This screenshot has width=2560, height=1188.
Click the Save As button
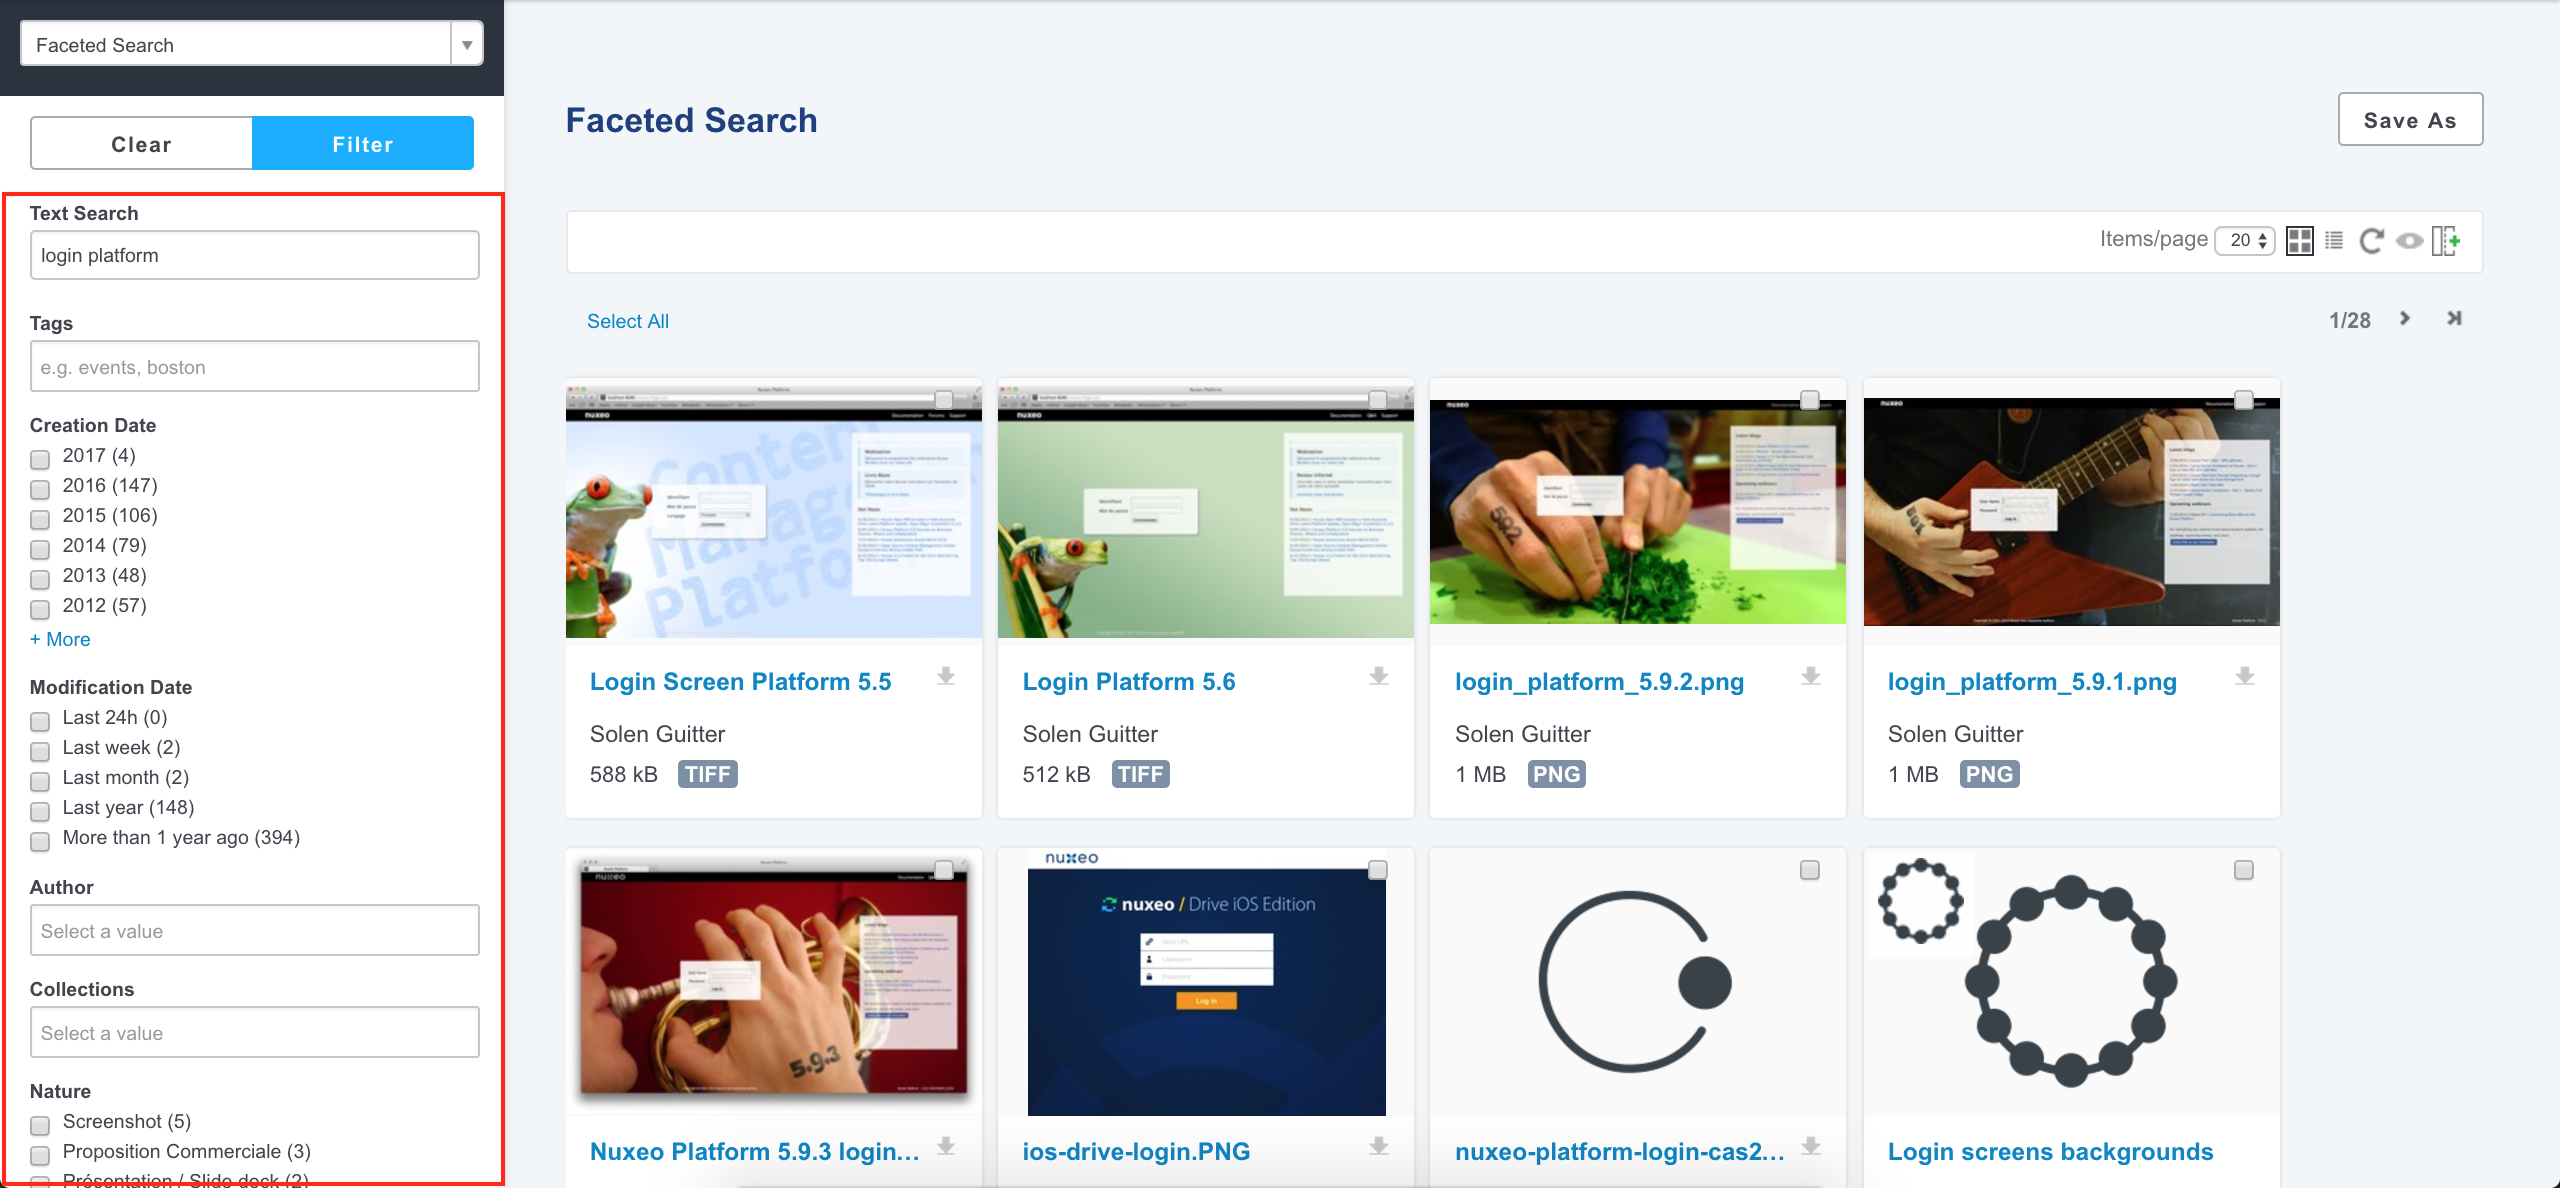pos(2410,120)
